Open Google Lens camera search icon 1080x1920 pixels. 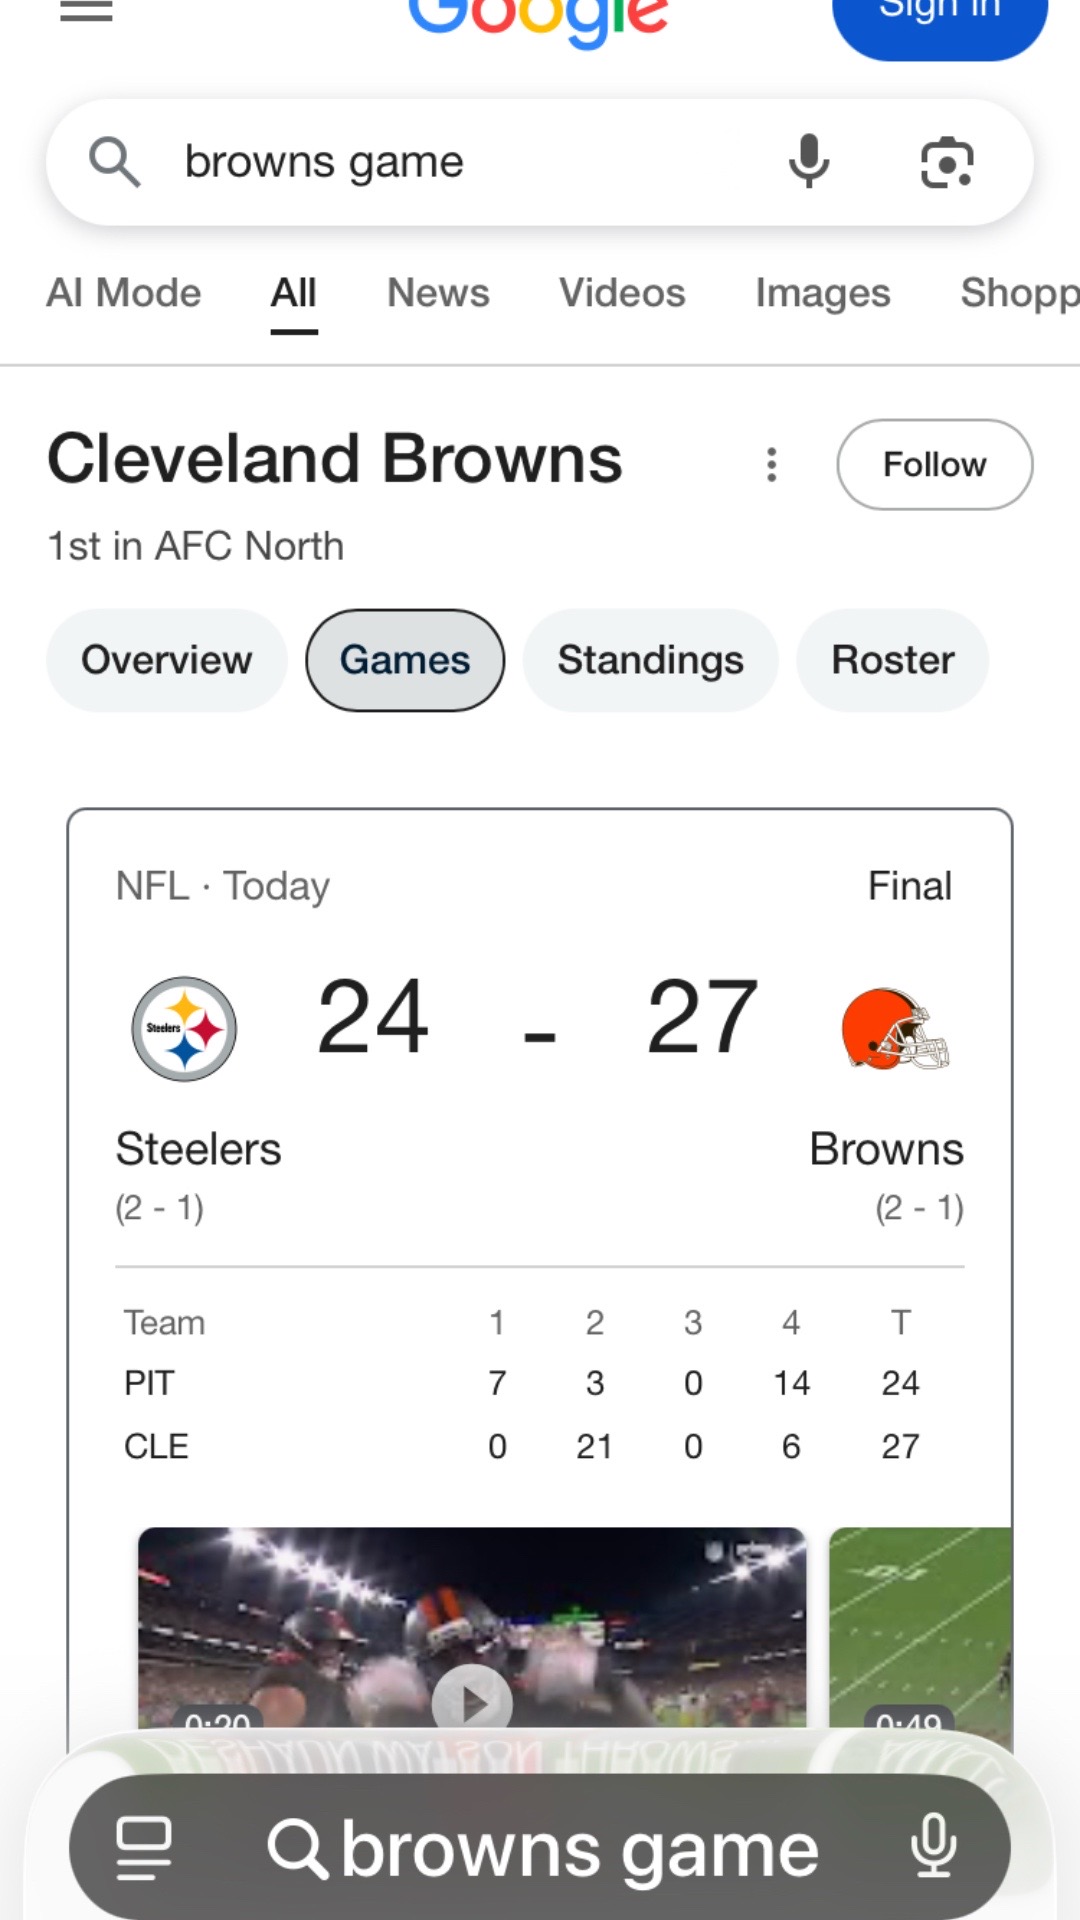click(x=947, y=162)
